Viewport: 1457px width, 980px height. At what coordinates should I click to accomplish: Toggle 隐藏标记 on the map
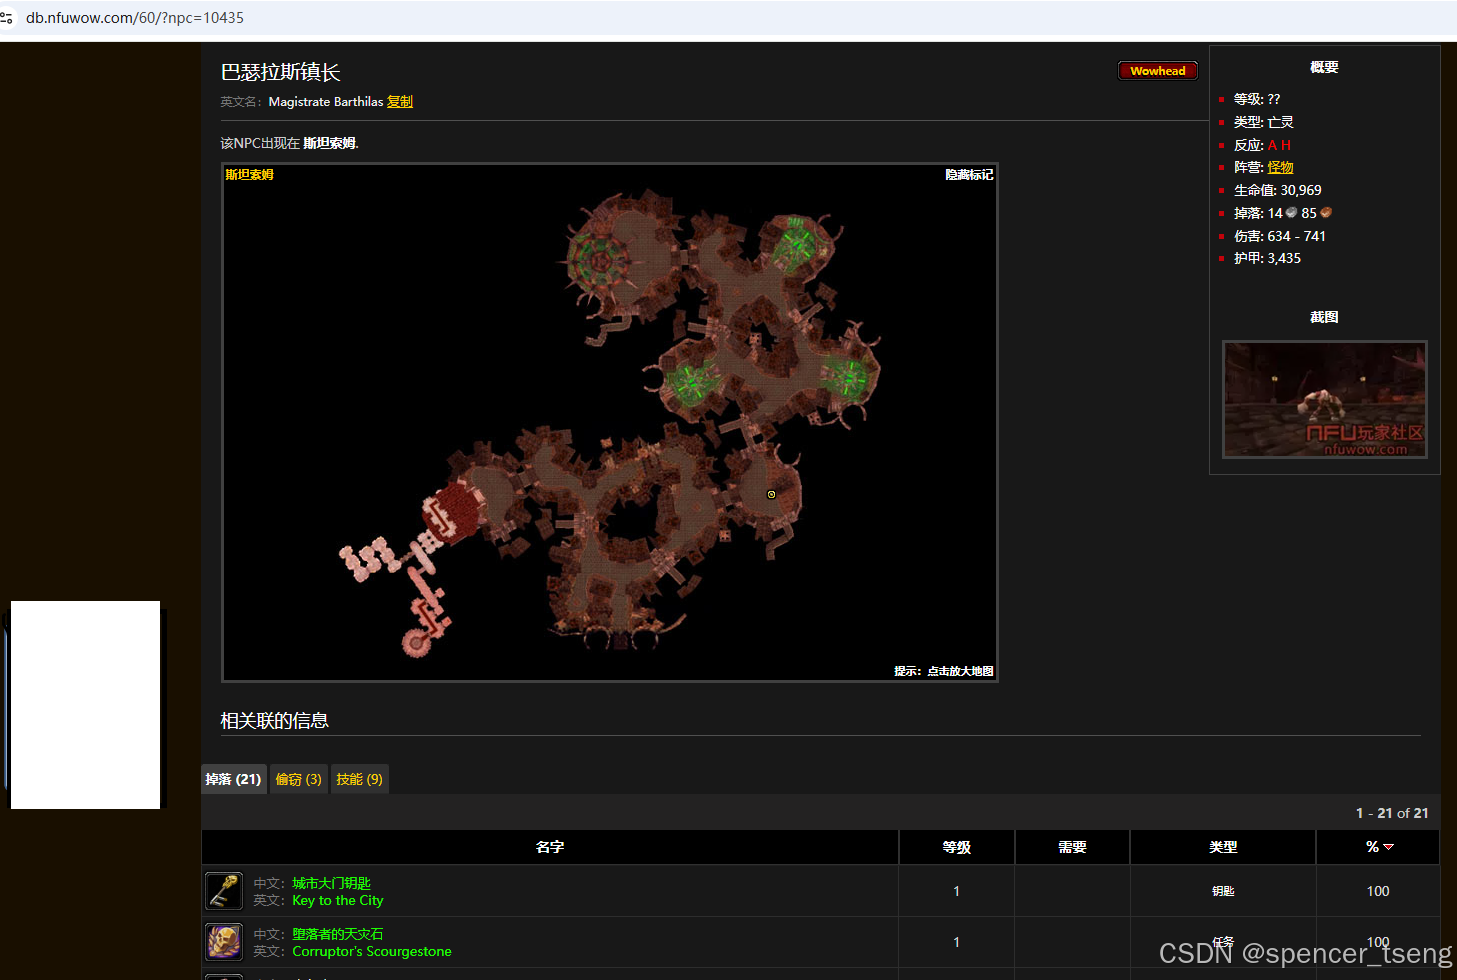click(x=969, y=174)
